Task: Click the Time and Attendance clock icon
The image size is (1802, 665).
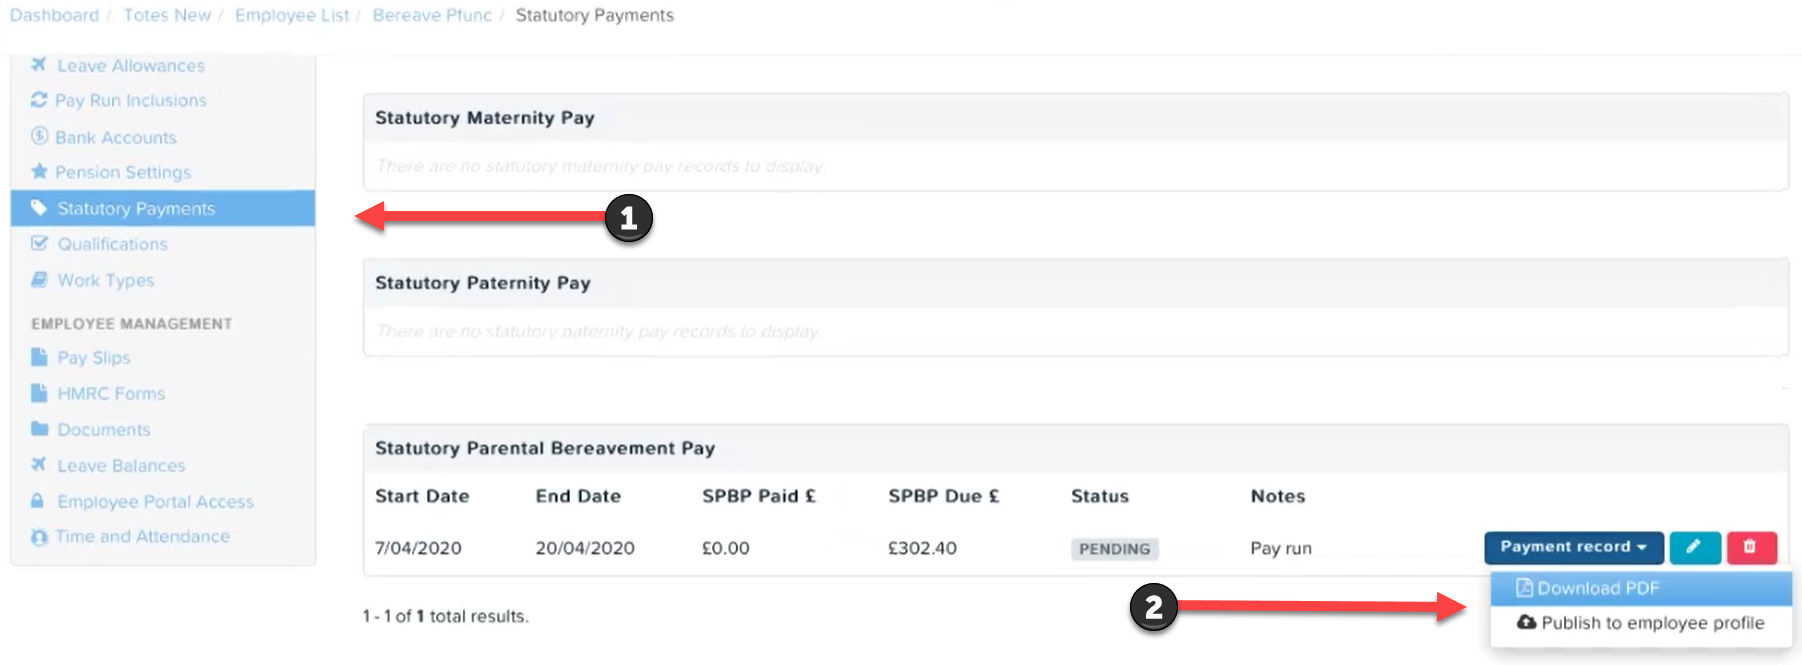Action: pos(39,537)
